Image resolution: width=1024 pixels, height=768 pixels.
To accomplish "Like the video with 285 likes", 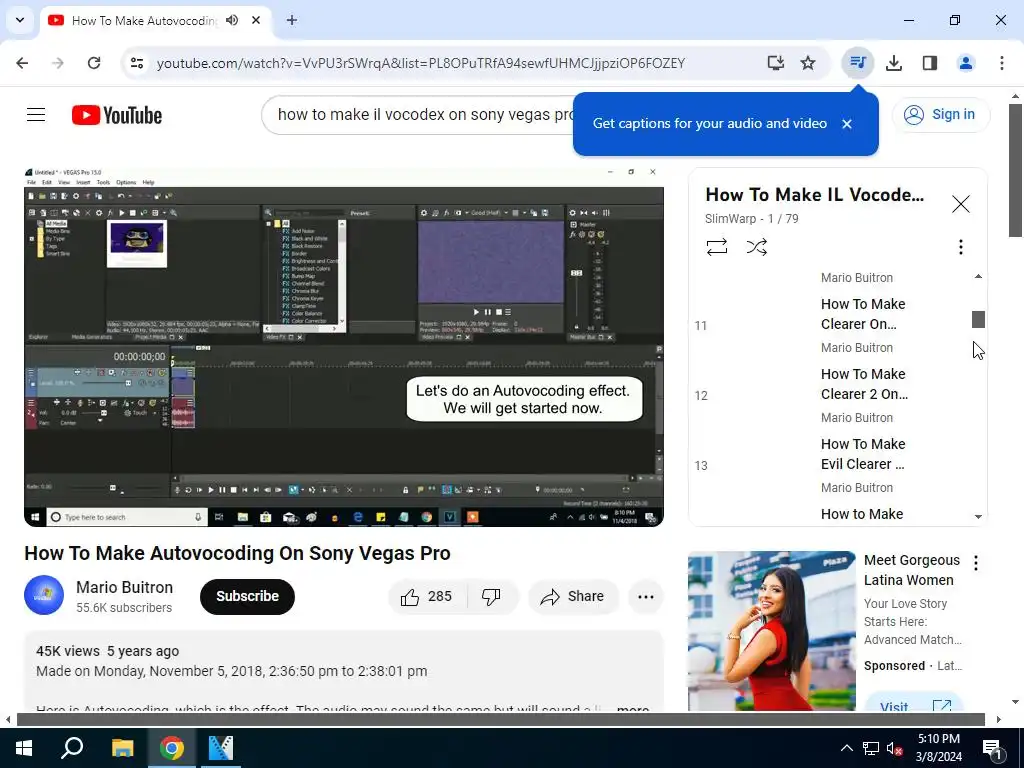I will pos(427,596).
